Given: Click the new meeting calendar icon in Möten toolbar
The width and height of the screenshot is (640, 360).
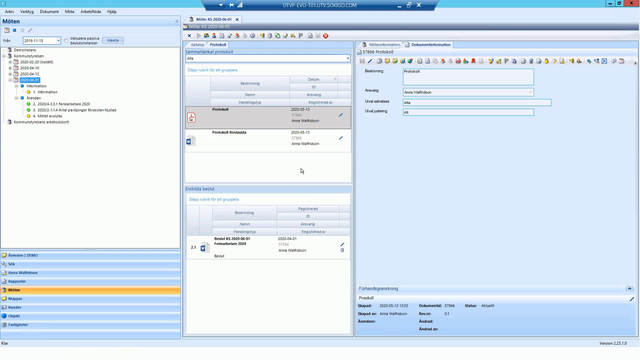Looking at the screenshot, I should click(7, 30).
